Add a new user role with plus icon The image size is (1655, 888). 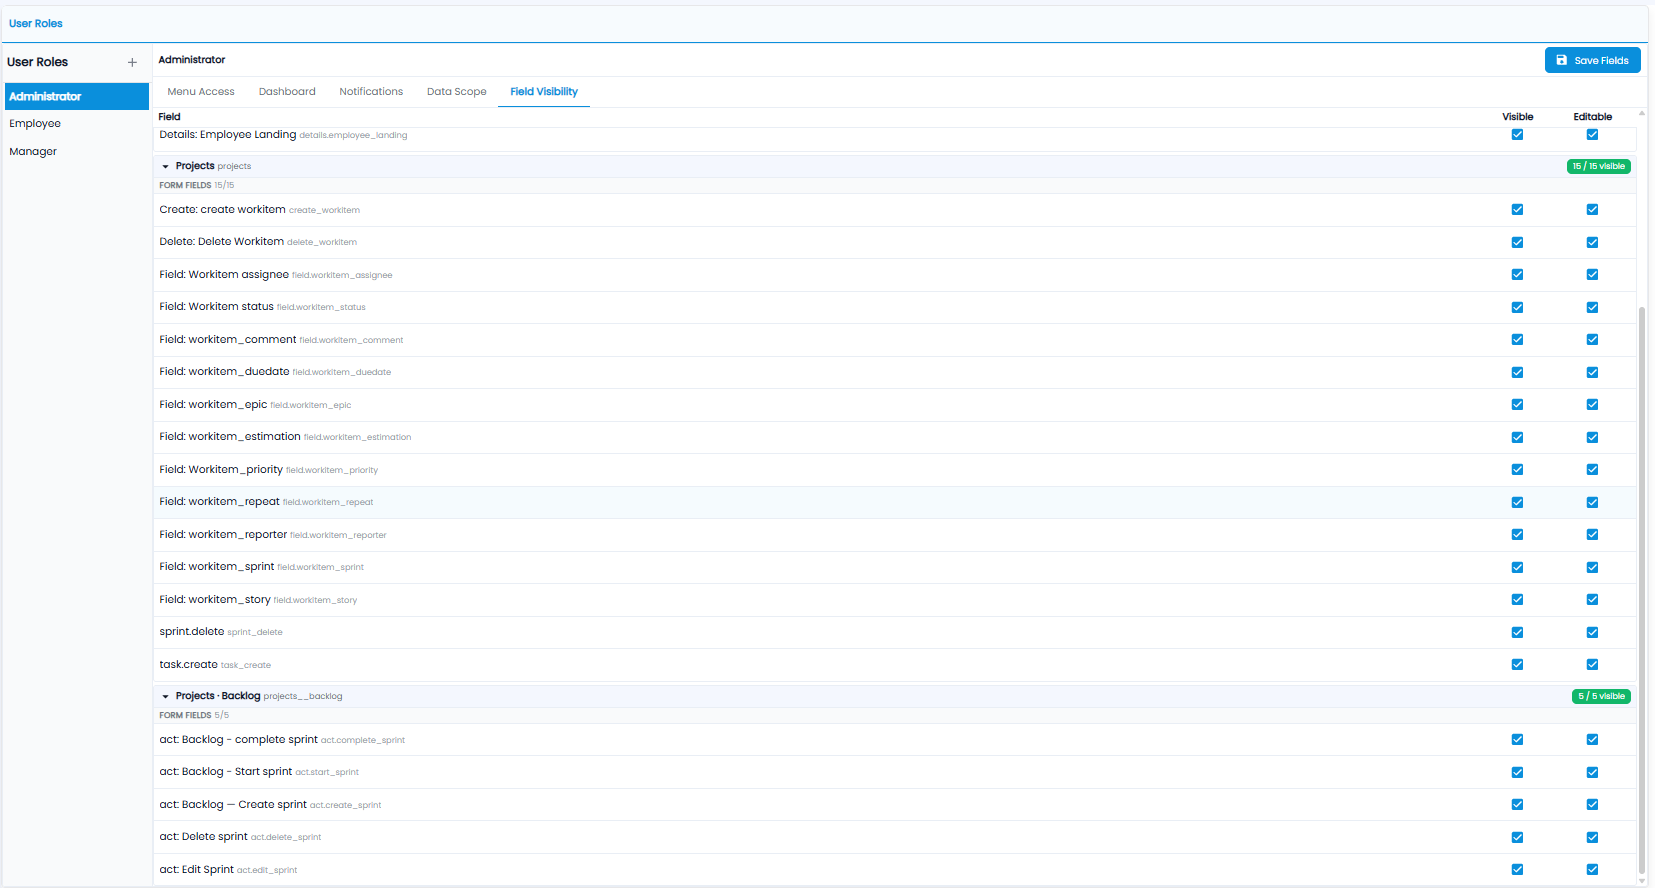pos(132,62)
